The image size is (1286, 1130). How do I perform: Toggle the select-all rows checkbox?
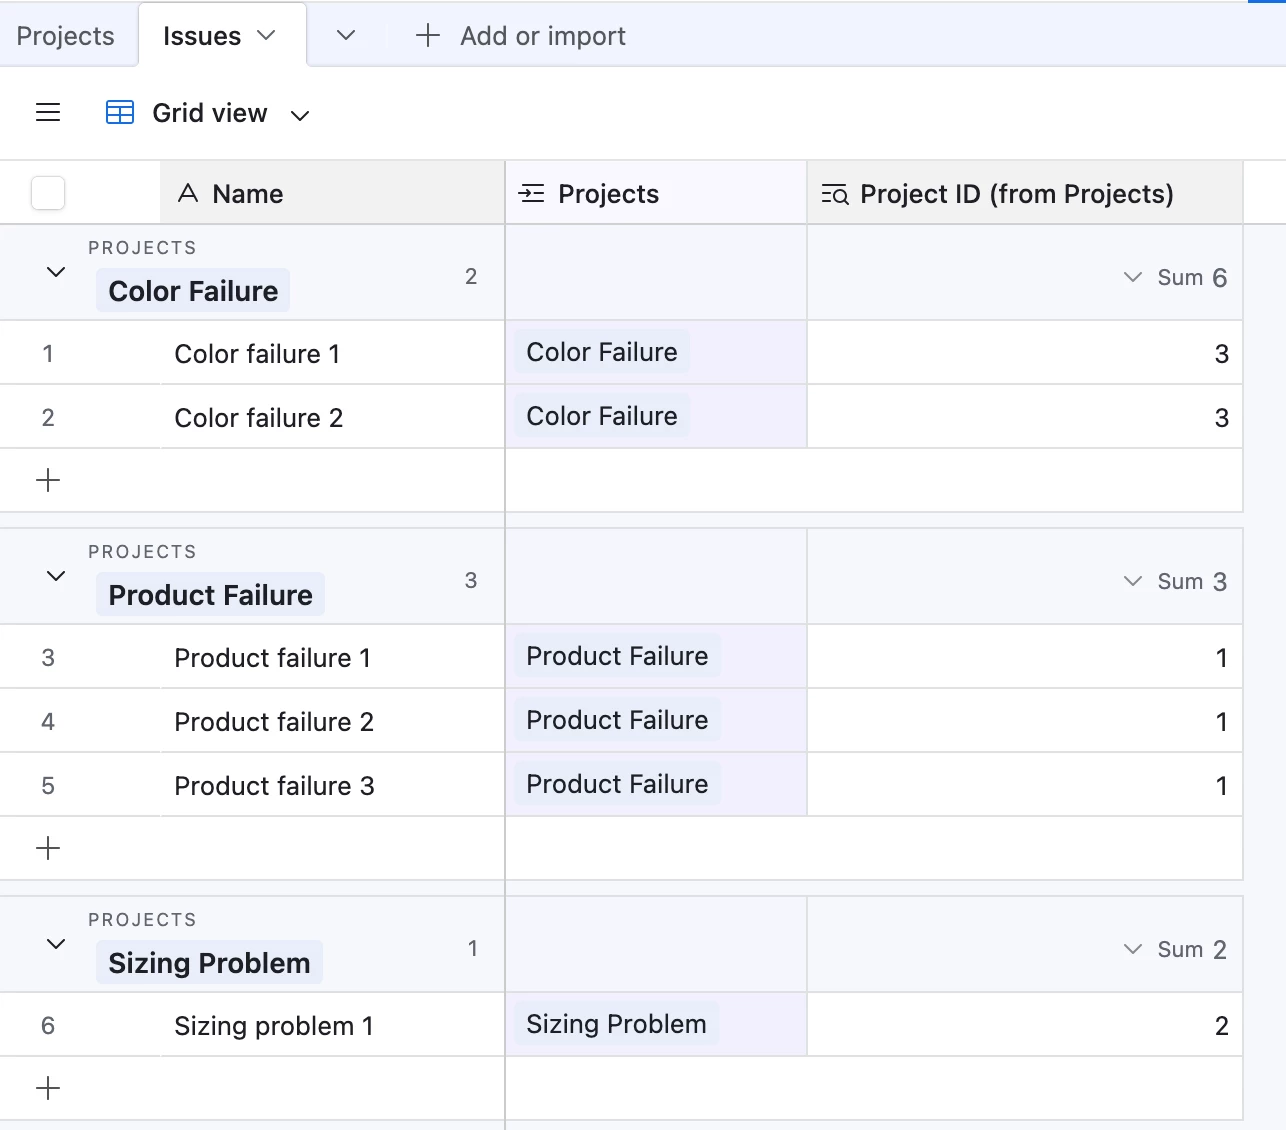48,193
